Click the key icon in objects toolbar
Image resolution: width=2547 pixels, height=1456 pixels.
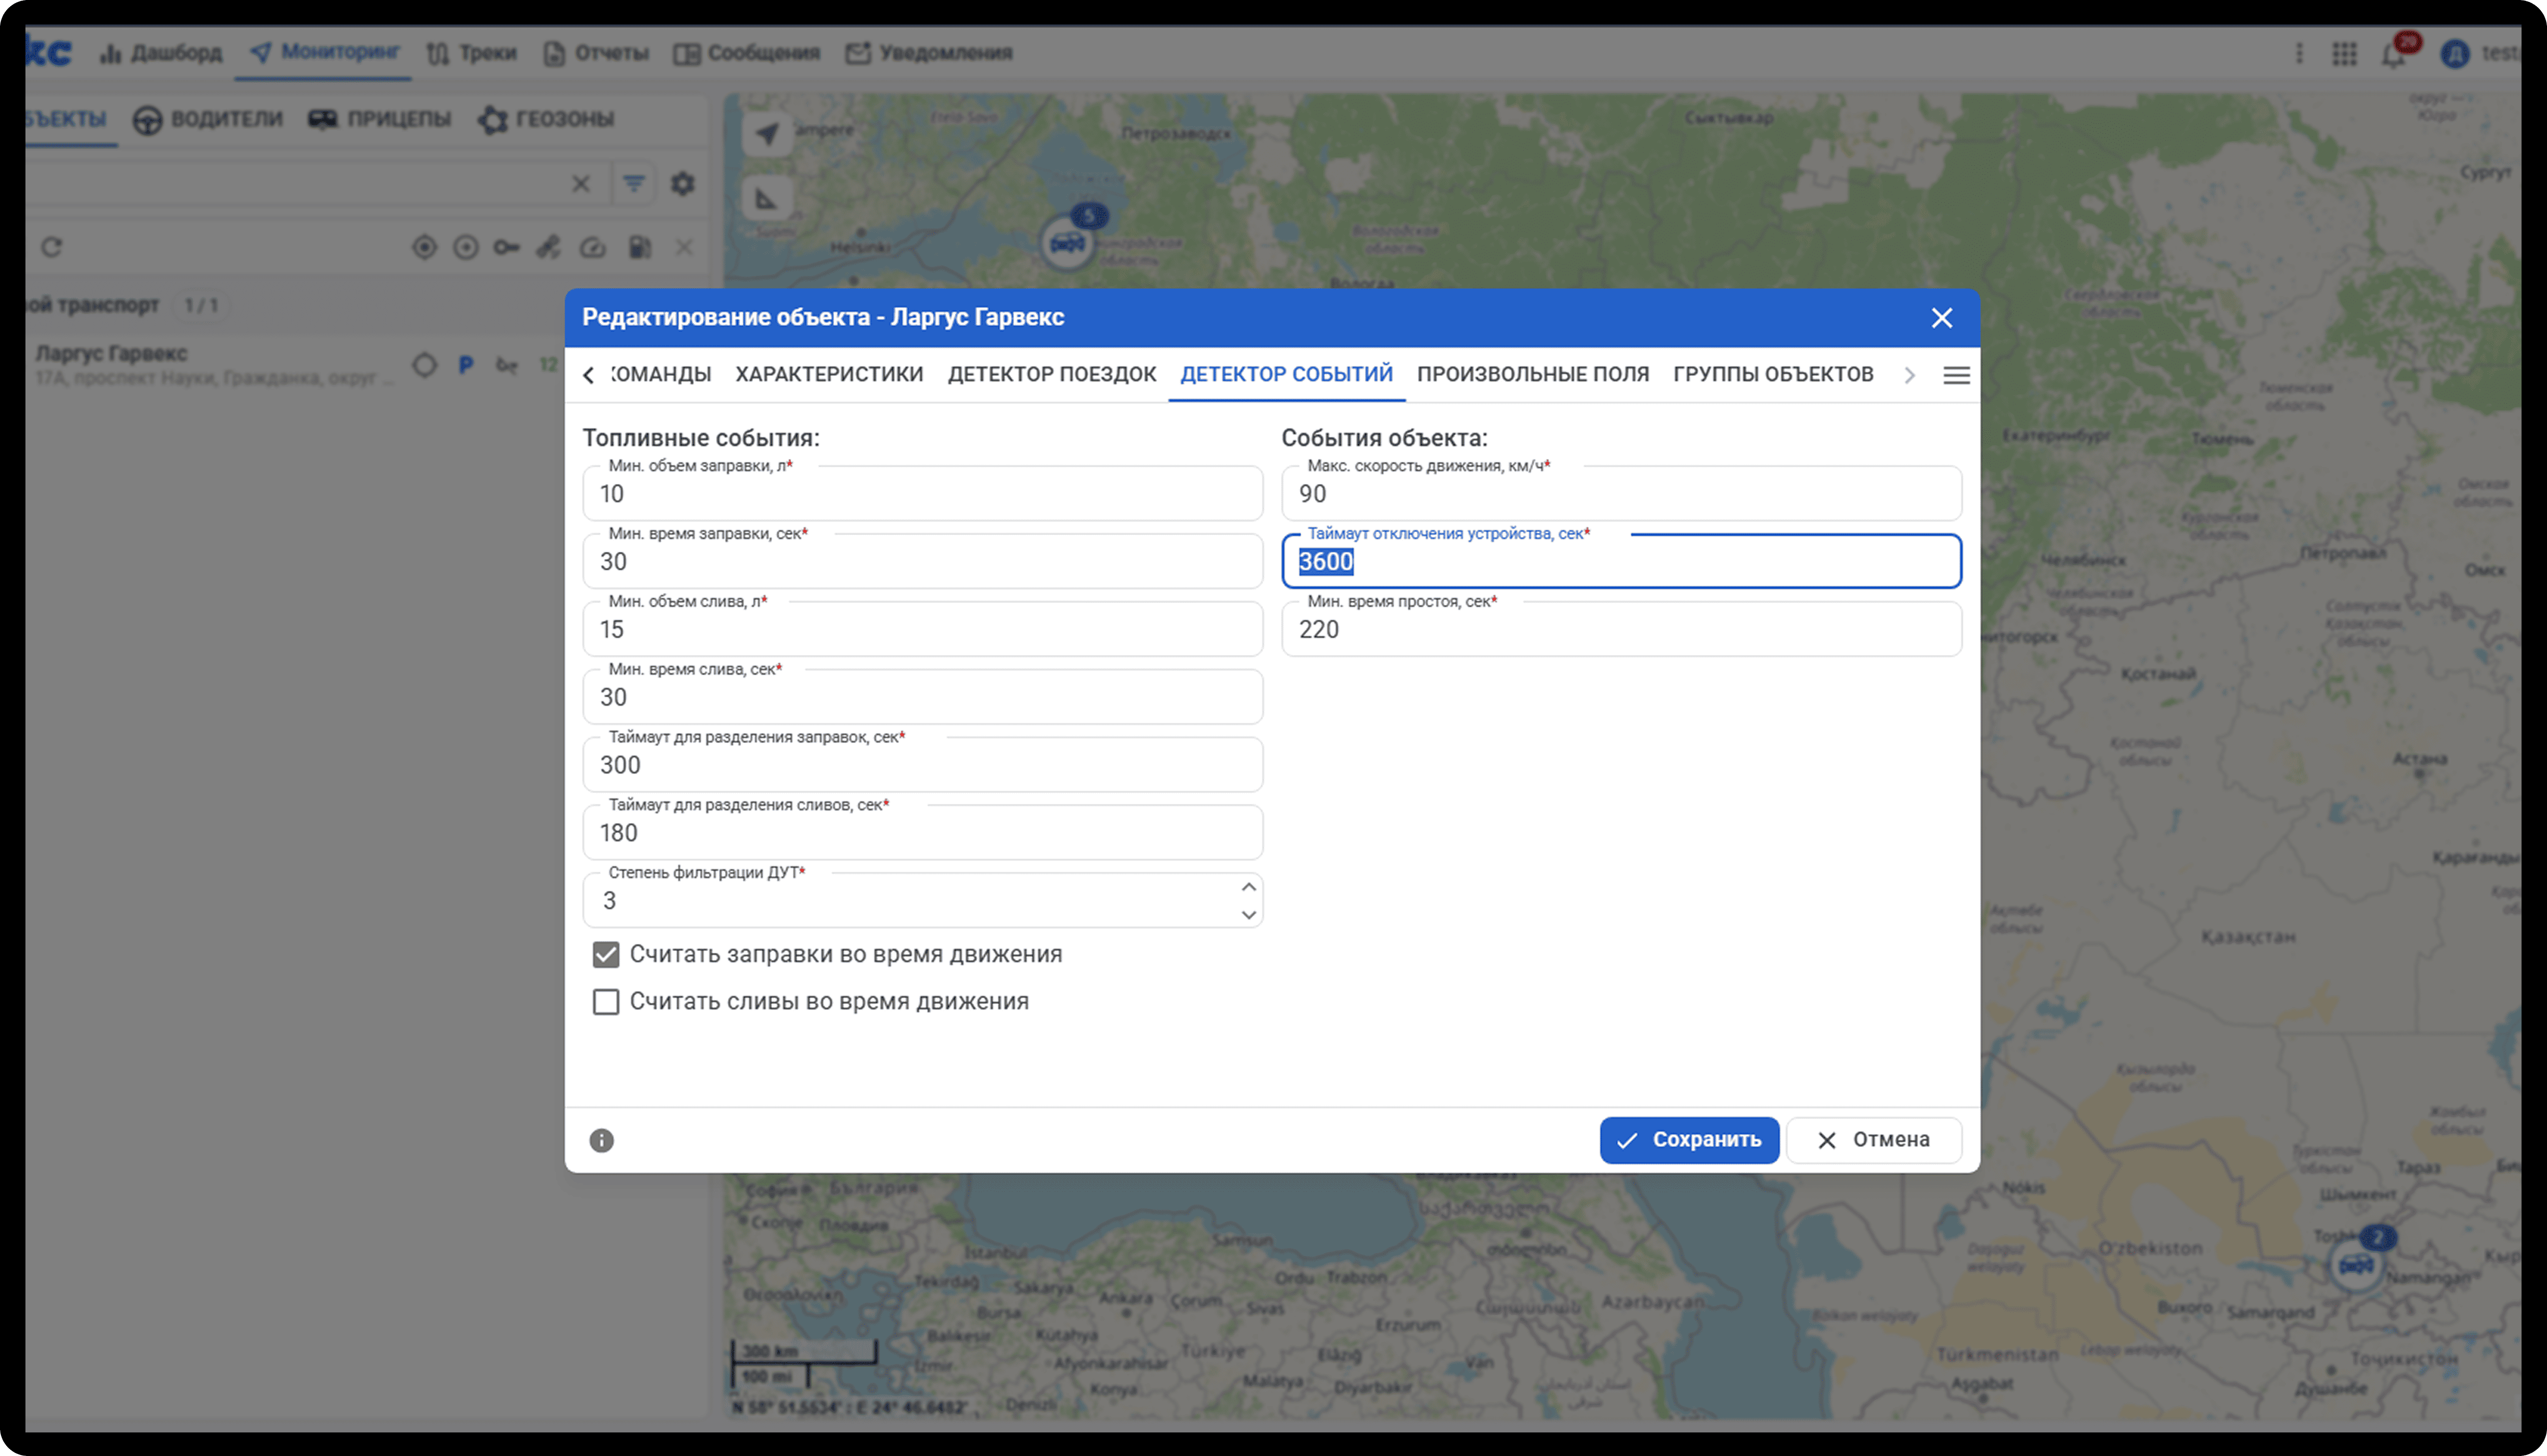point(507,247)
